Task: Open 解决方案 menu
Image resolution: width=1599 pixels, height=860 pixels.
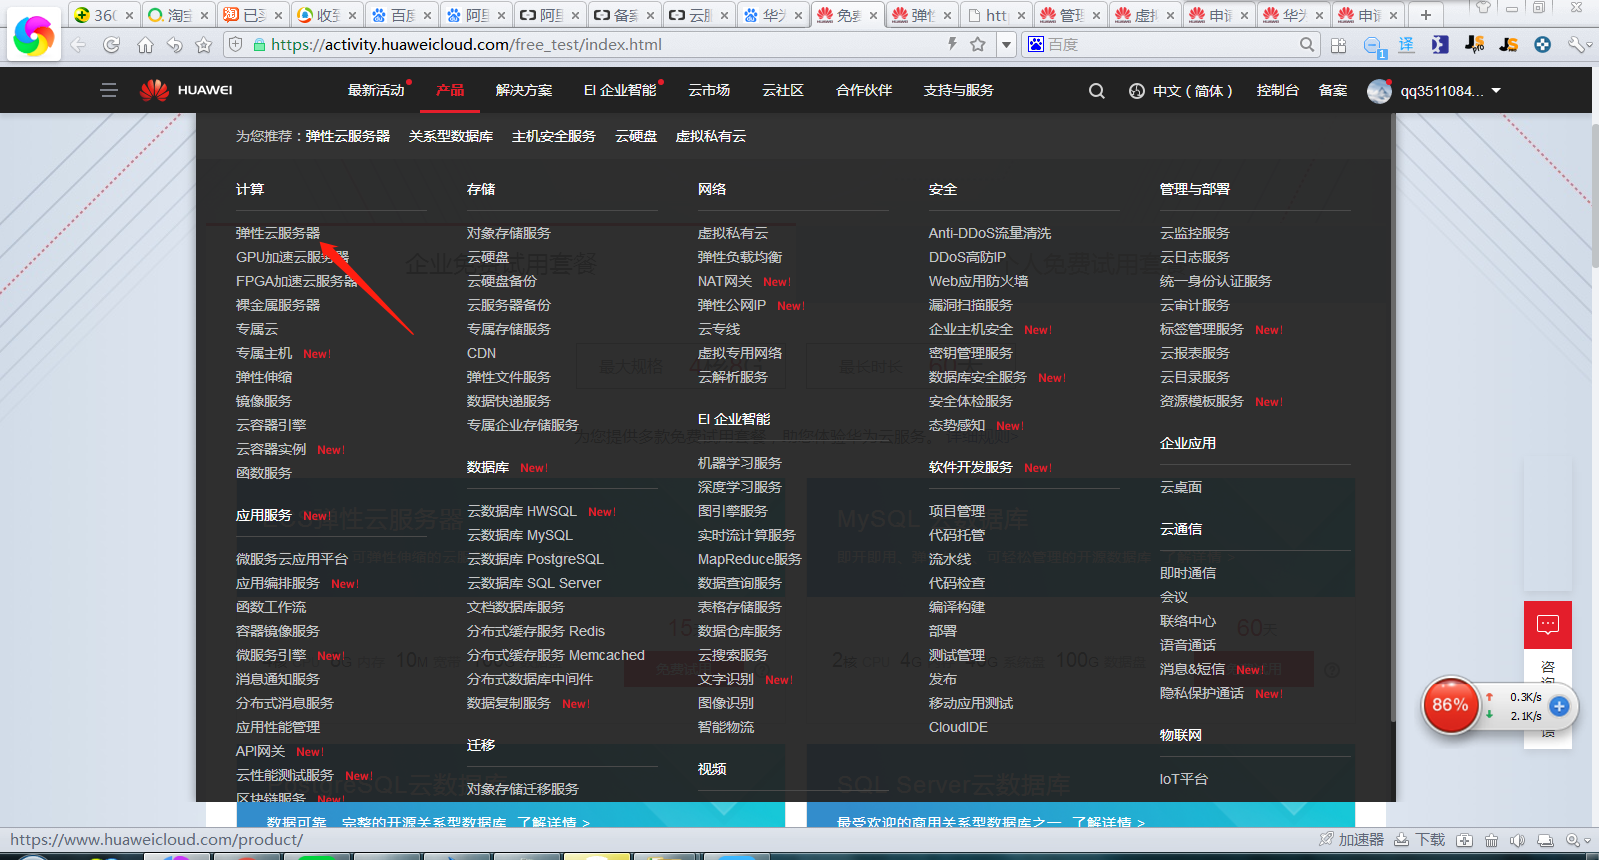Action: (x=524, y=90)
